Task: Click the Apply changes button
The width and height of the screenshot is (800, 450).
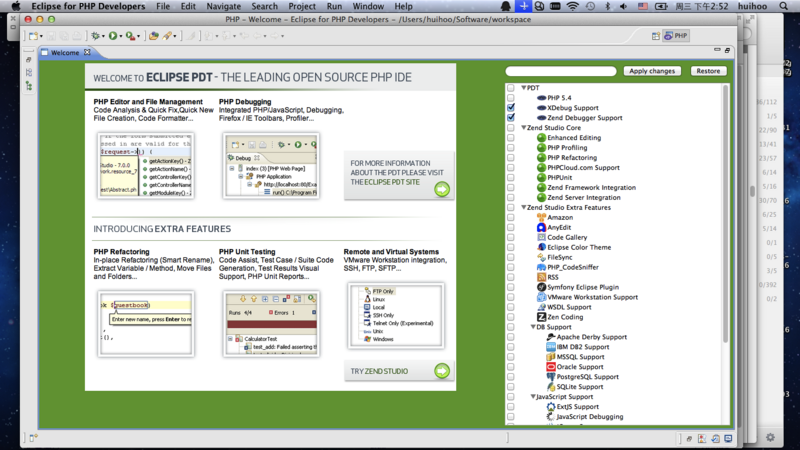Action: coord(653,71)
